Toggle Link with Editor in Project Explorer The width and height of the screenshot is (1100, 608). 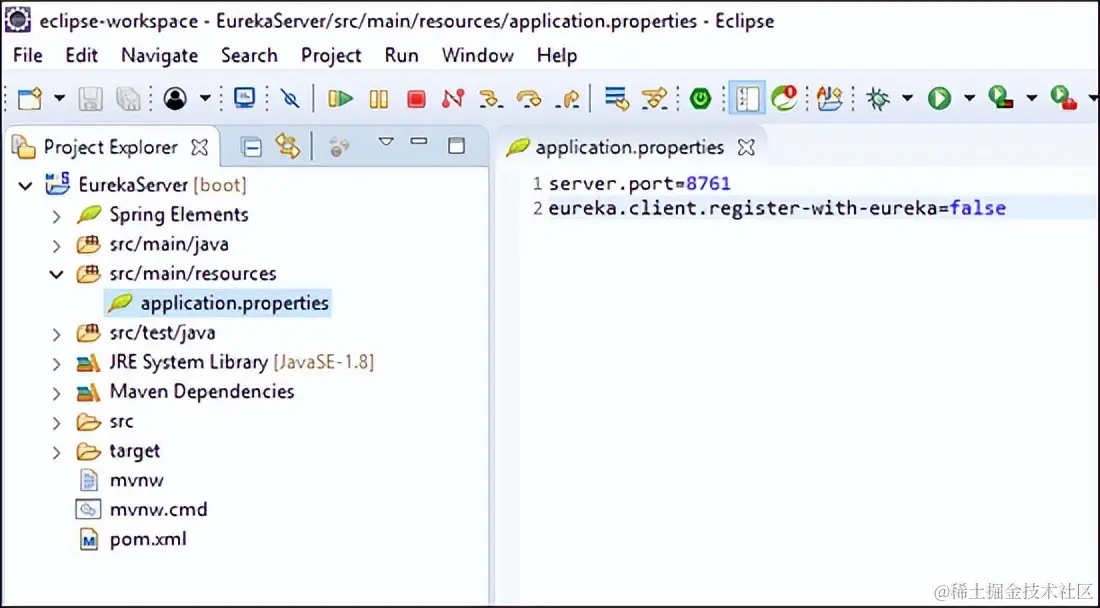288,146
